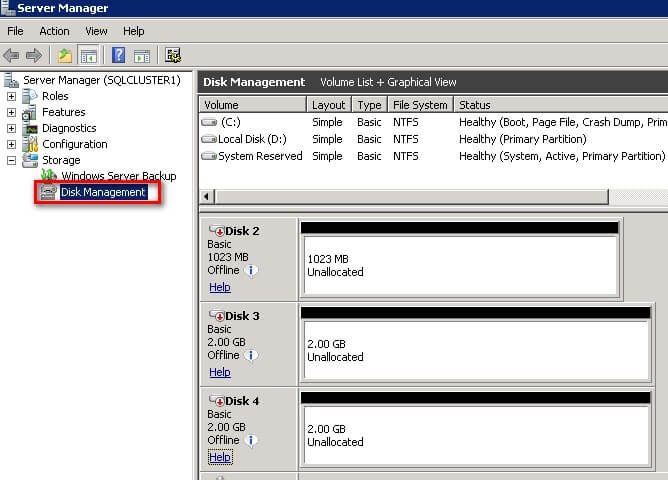Expand the Roles tree node
Screen dimensions: 668x480
click(x=12, y=96)
